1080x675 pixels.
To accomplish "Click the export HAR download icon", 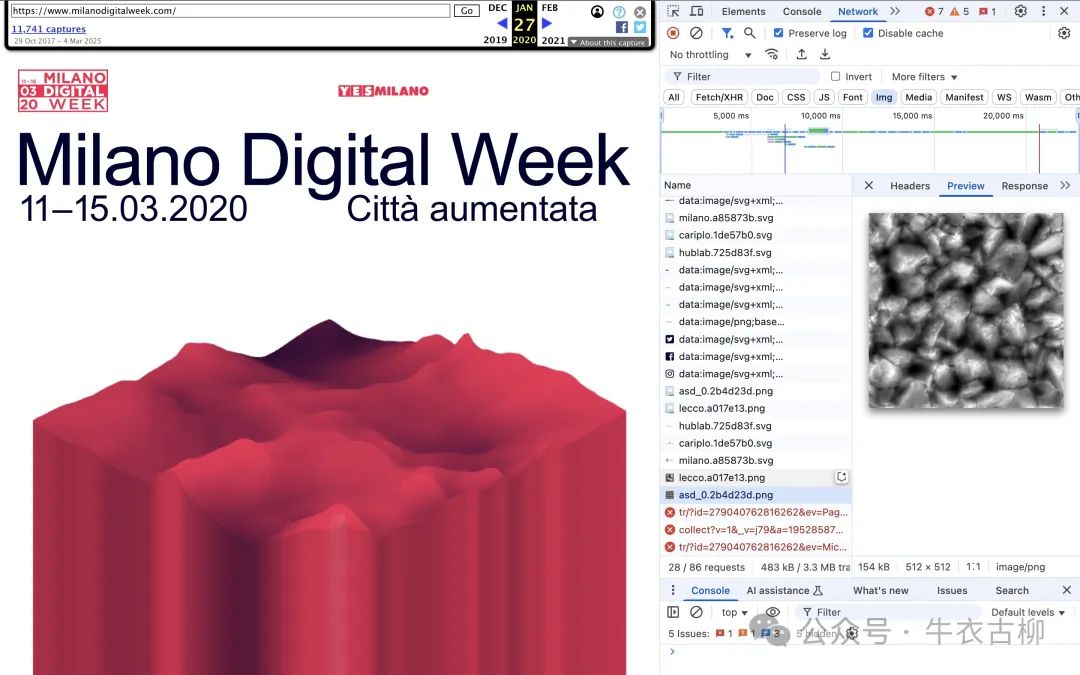I will [824, 54].
